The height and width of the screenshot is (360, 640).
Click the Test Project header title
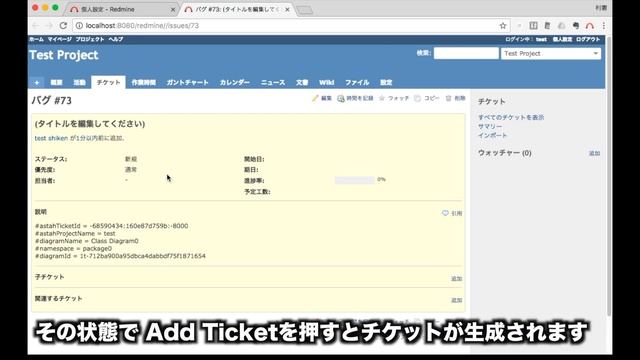[64, 55]
